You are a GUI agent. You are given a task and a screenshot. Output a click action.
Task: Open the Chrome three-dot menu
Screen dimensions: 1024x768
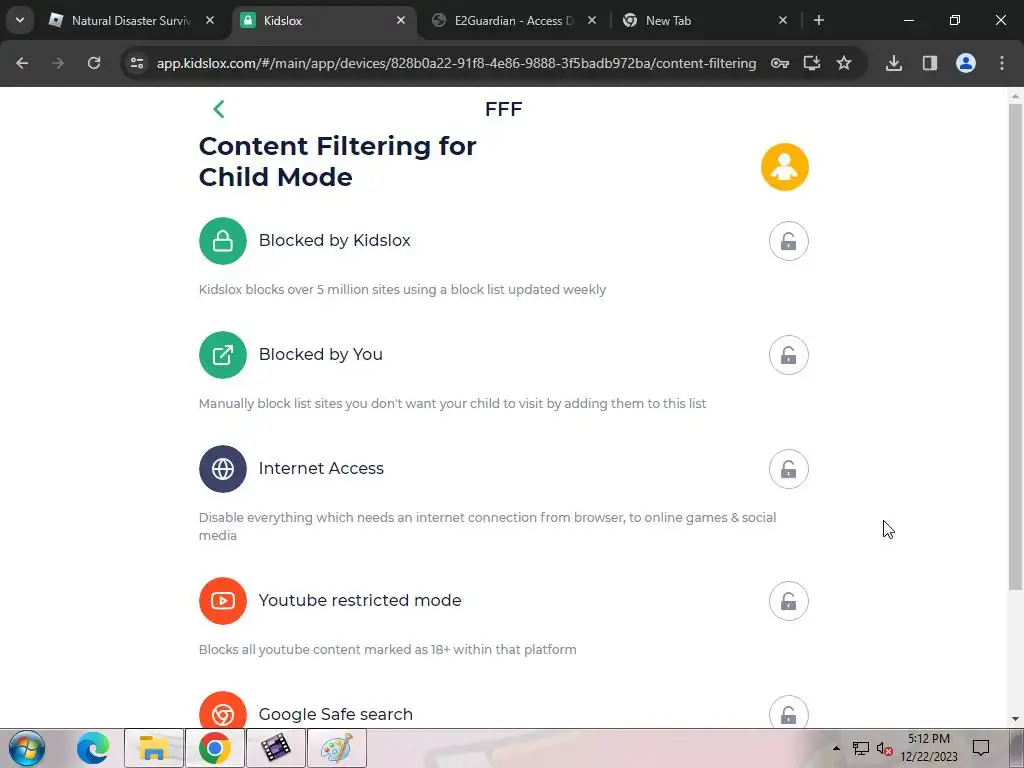tap(1002, 63)
